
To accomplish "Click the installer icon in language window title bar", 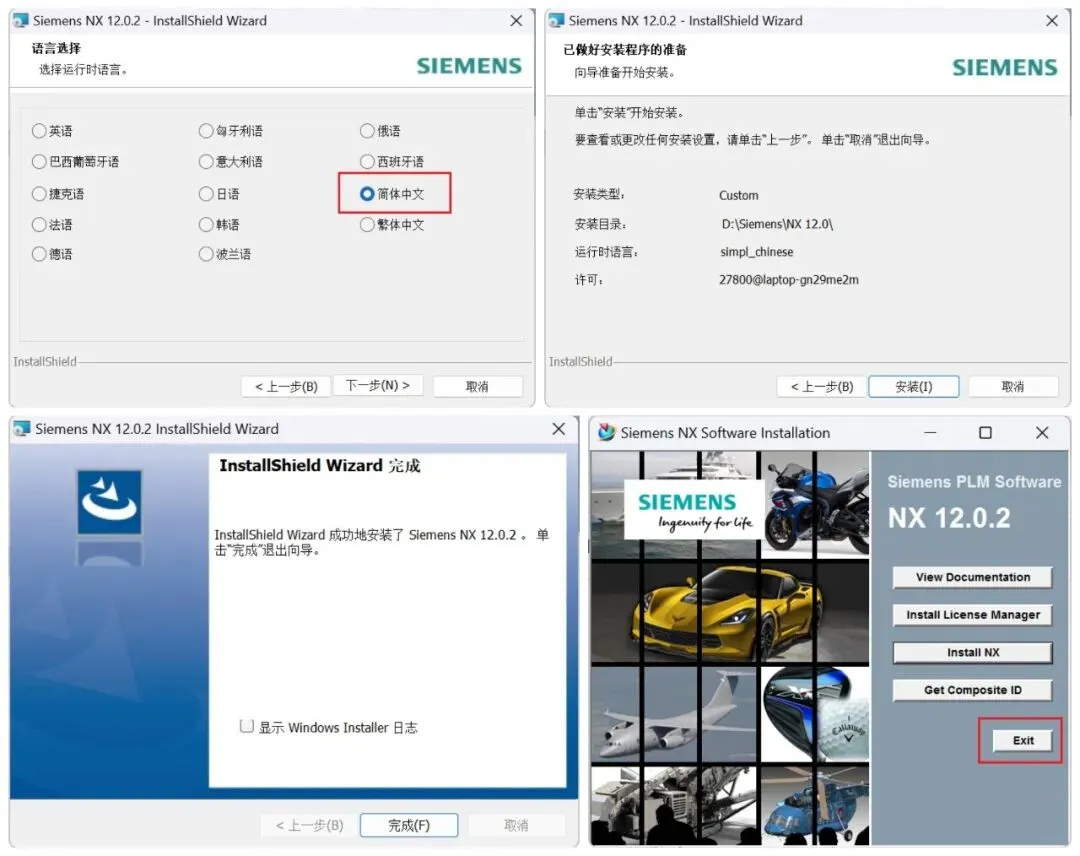I will pyautogui.click(x=21, y=21).
